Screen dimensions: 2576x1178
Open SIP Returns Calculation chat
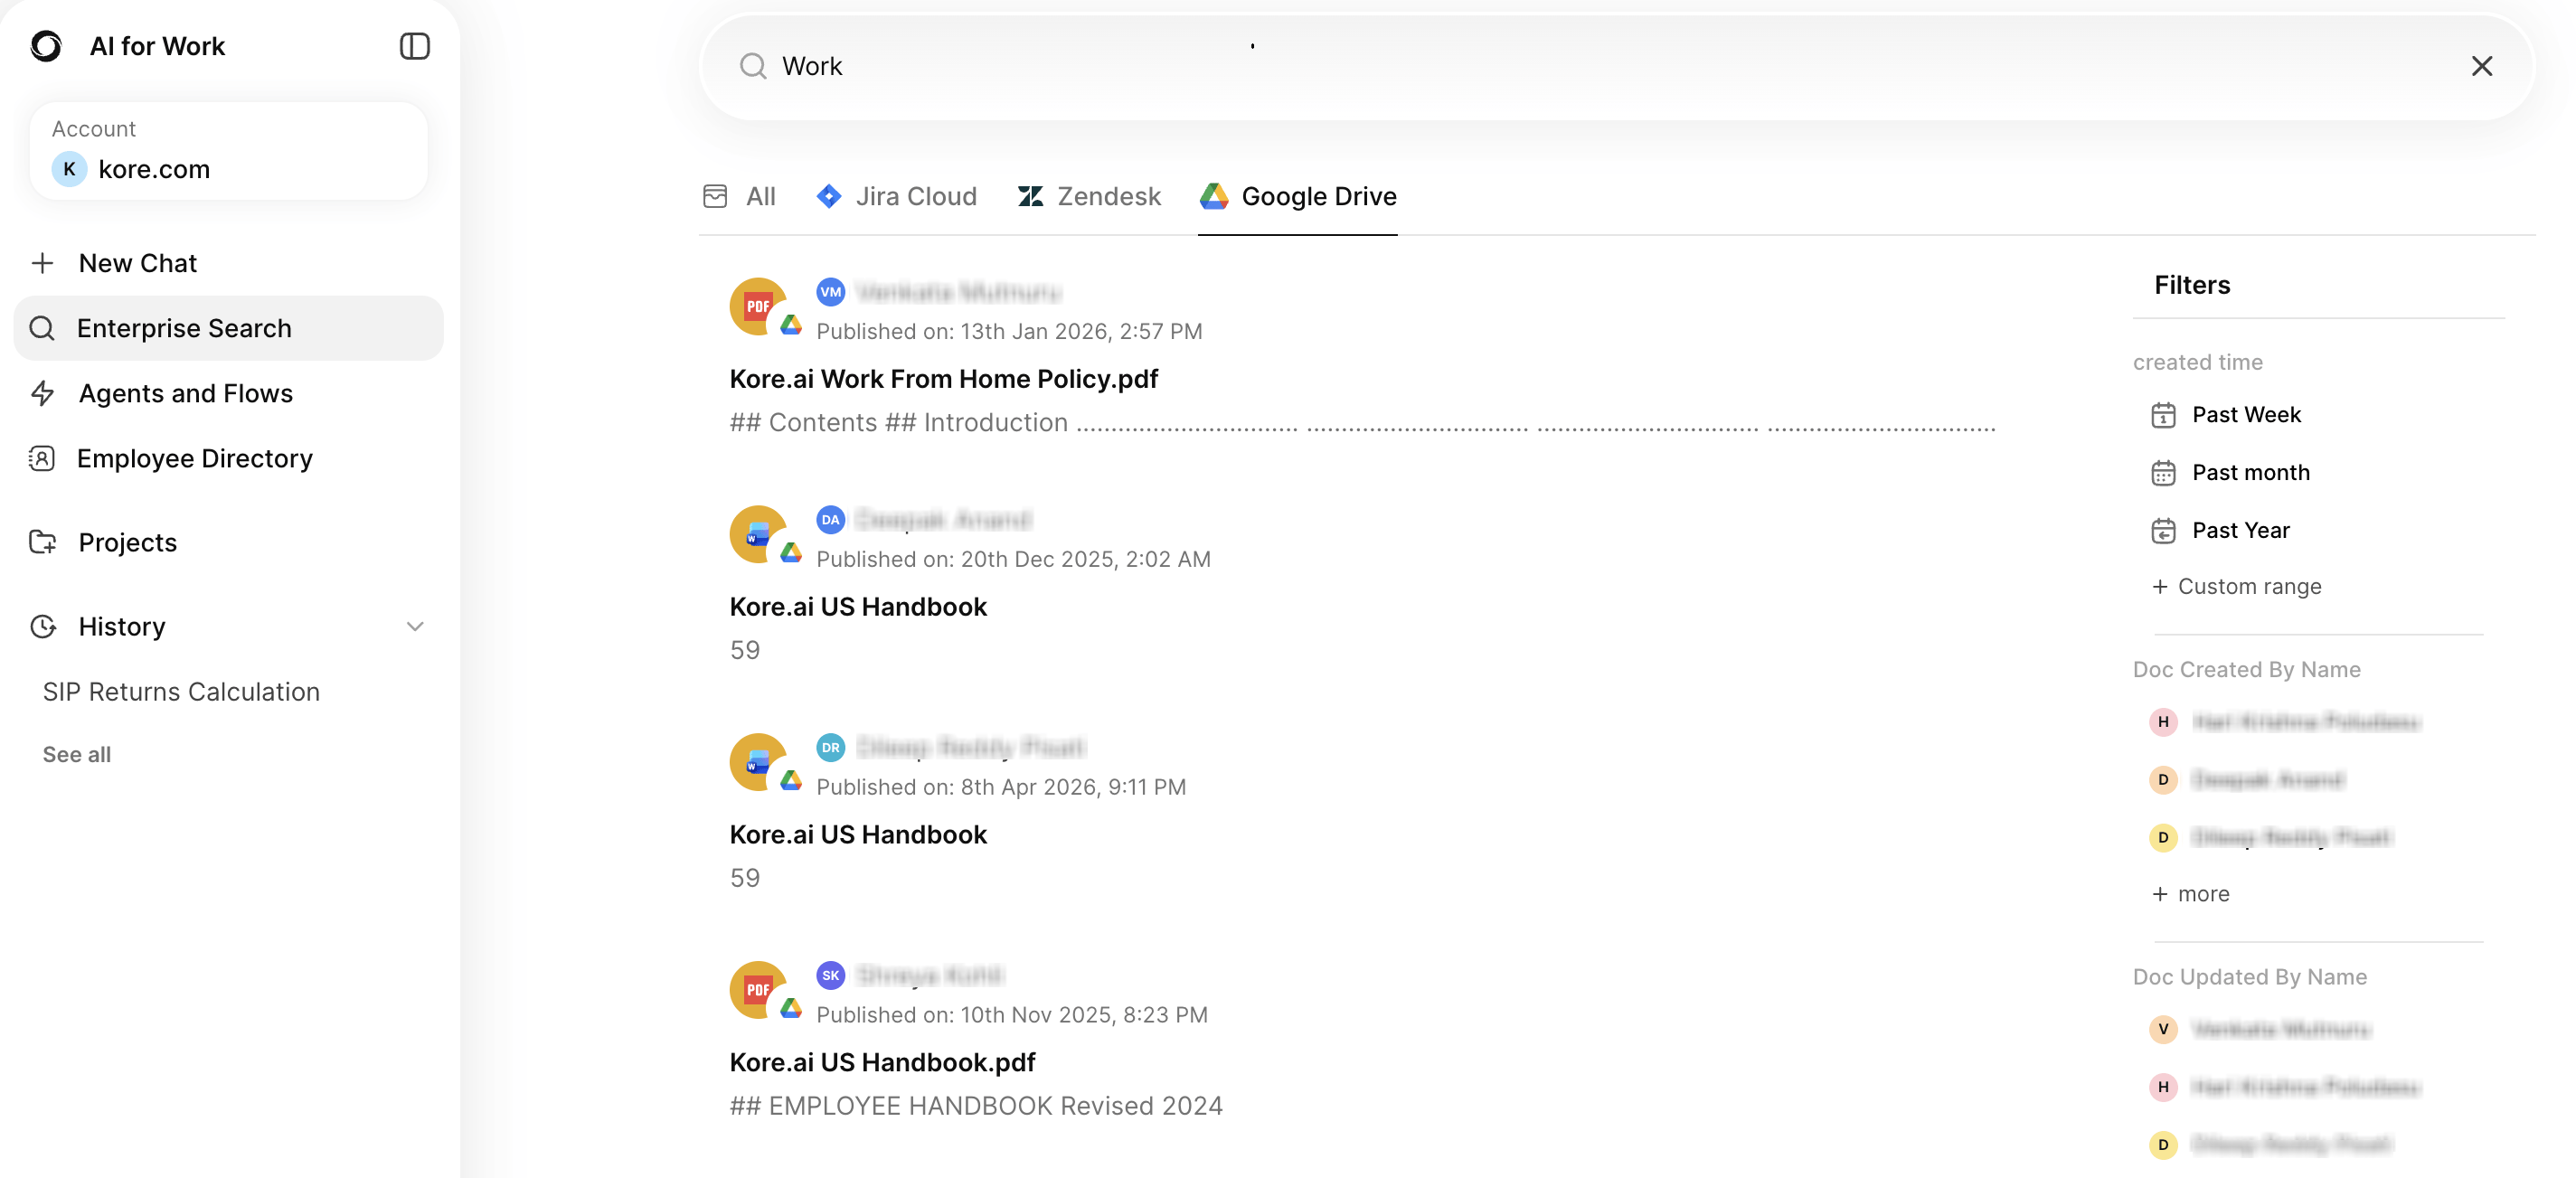(x=181, y=692)
